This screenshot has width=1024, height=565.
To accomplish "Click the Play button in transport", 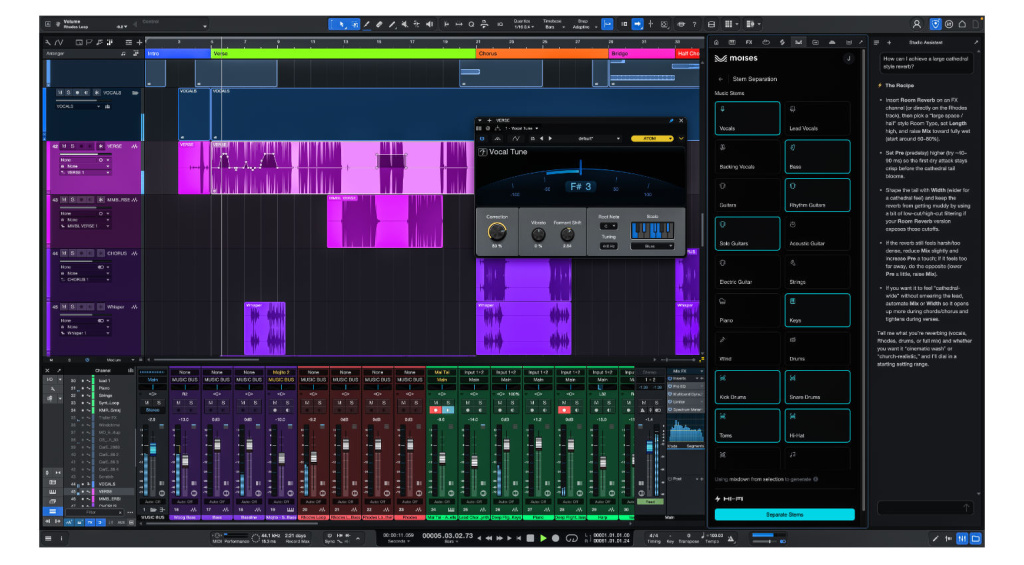I will (543, 538).
